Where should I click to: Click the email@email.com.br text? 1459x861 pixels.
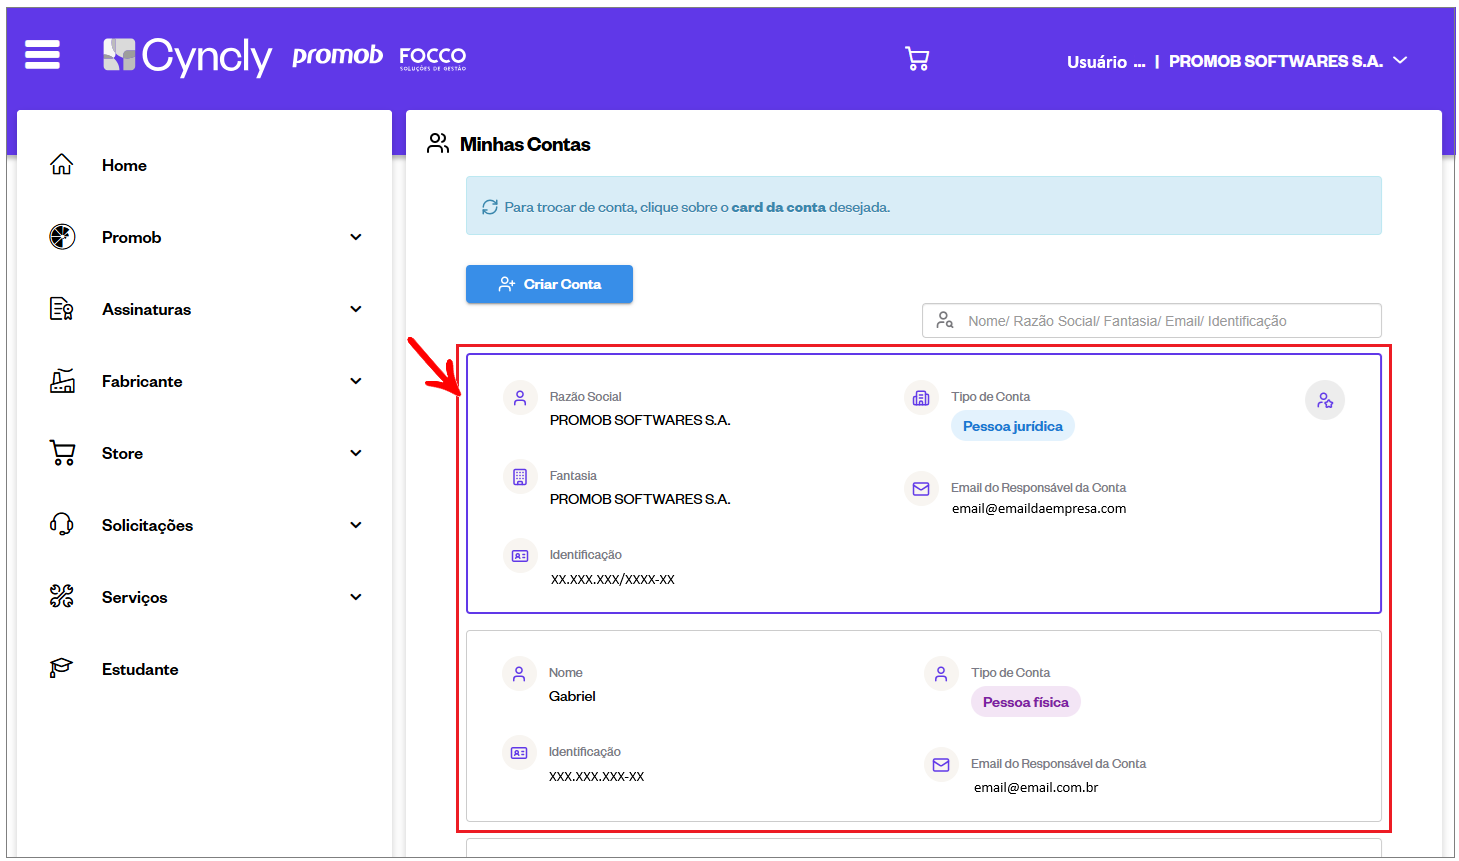pyautogui.click(x=1036, y=787)
